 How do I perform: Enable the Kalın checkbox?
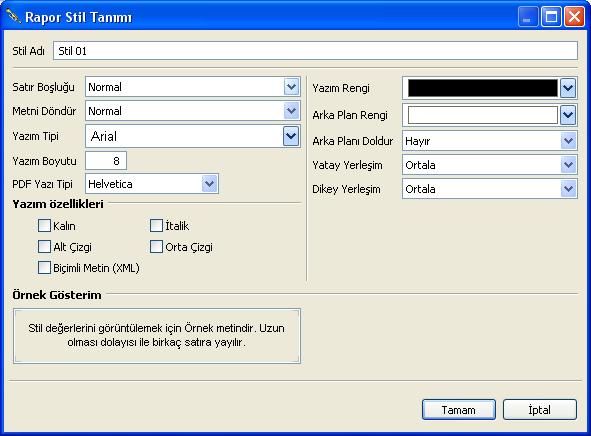click(44, 226)
